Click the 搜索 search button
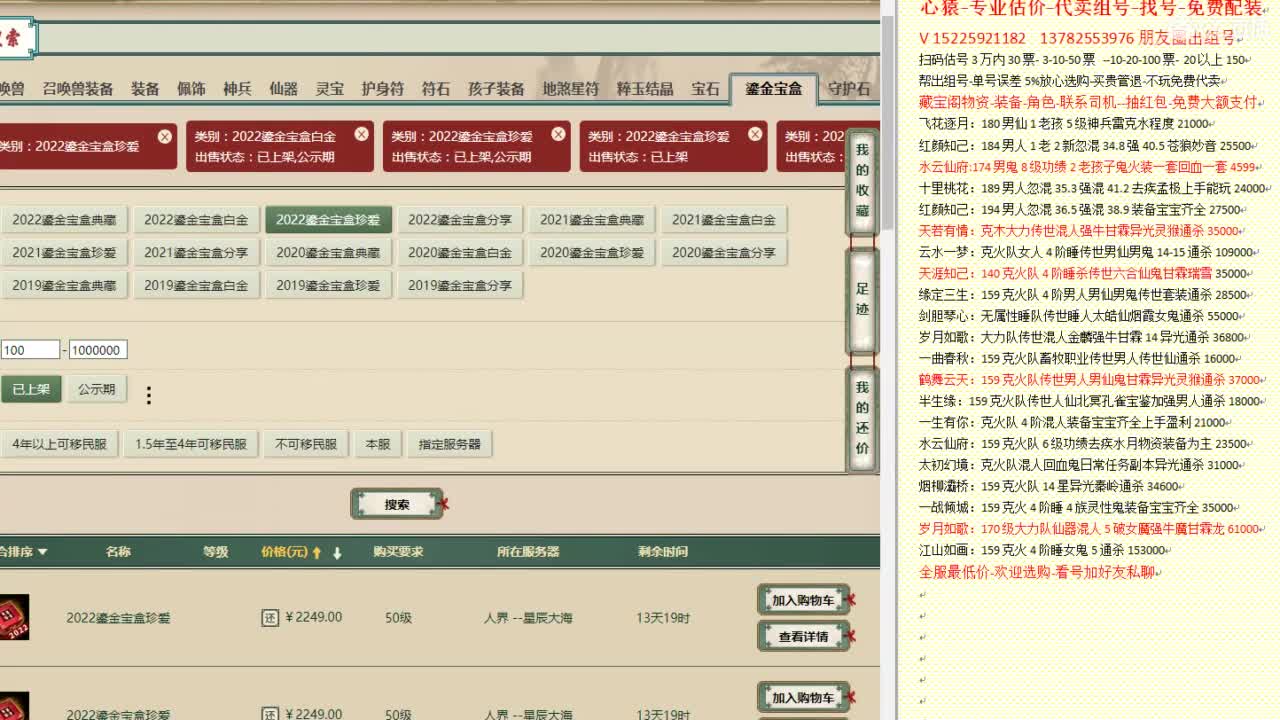 point(397,504)
